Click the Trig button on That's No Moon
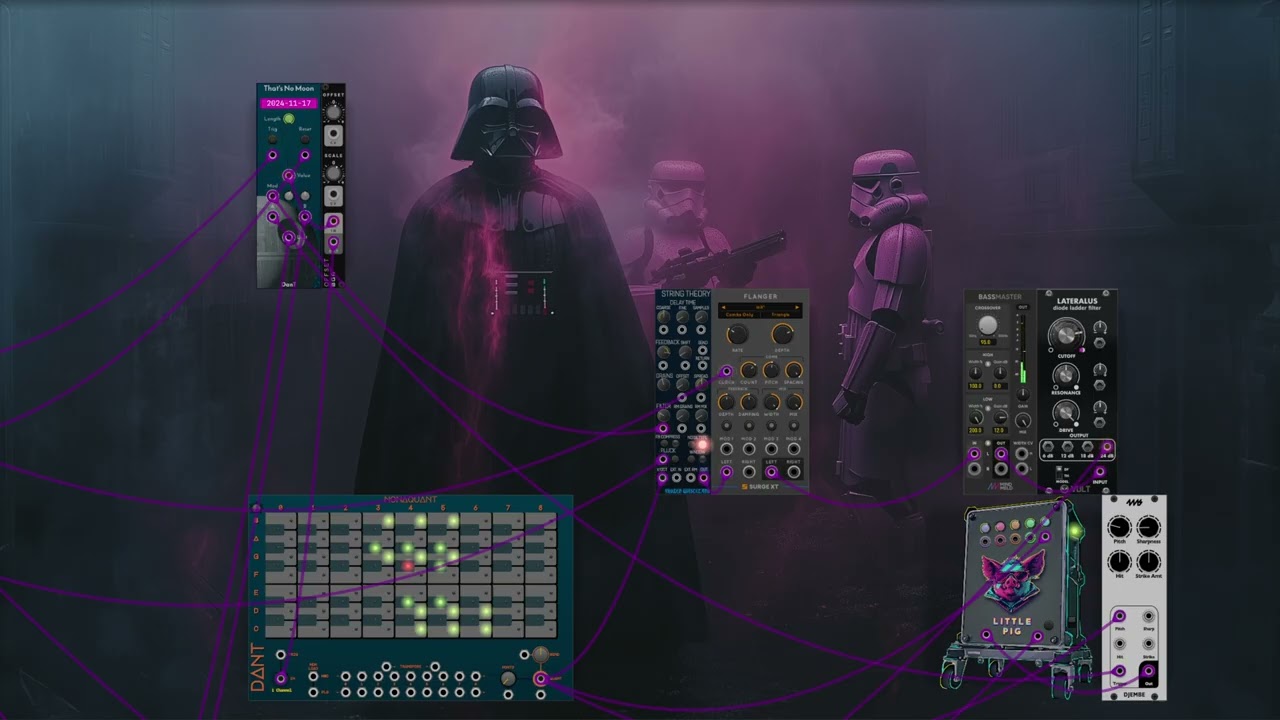The image size is (1280, 720). 273,139
